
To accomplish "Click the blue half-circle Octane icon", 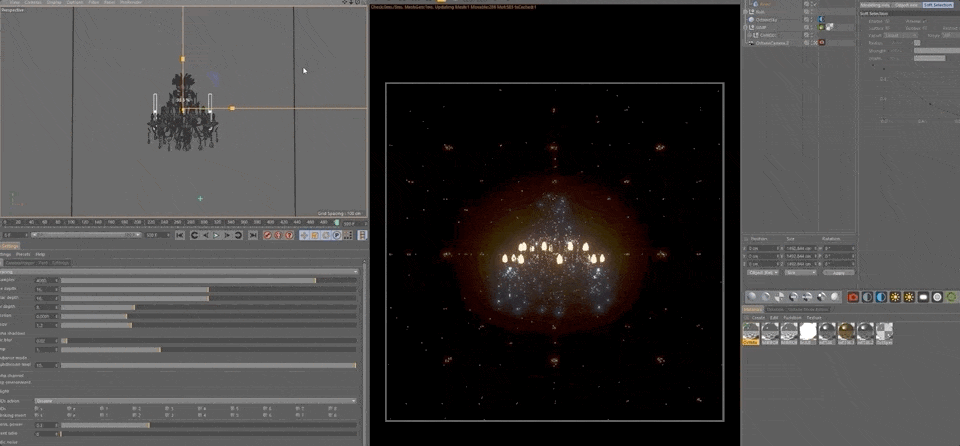I will (x=881, y=297).
